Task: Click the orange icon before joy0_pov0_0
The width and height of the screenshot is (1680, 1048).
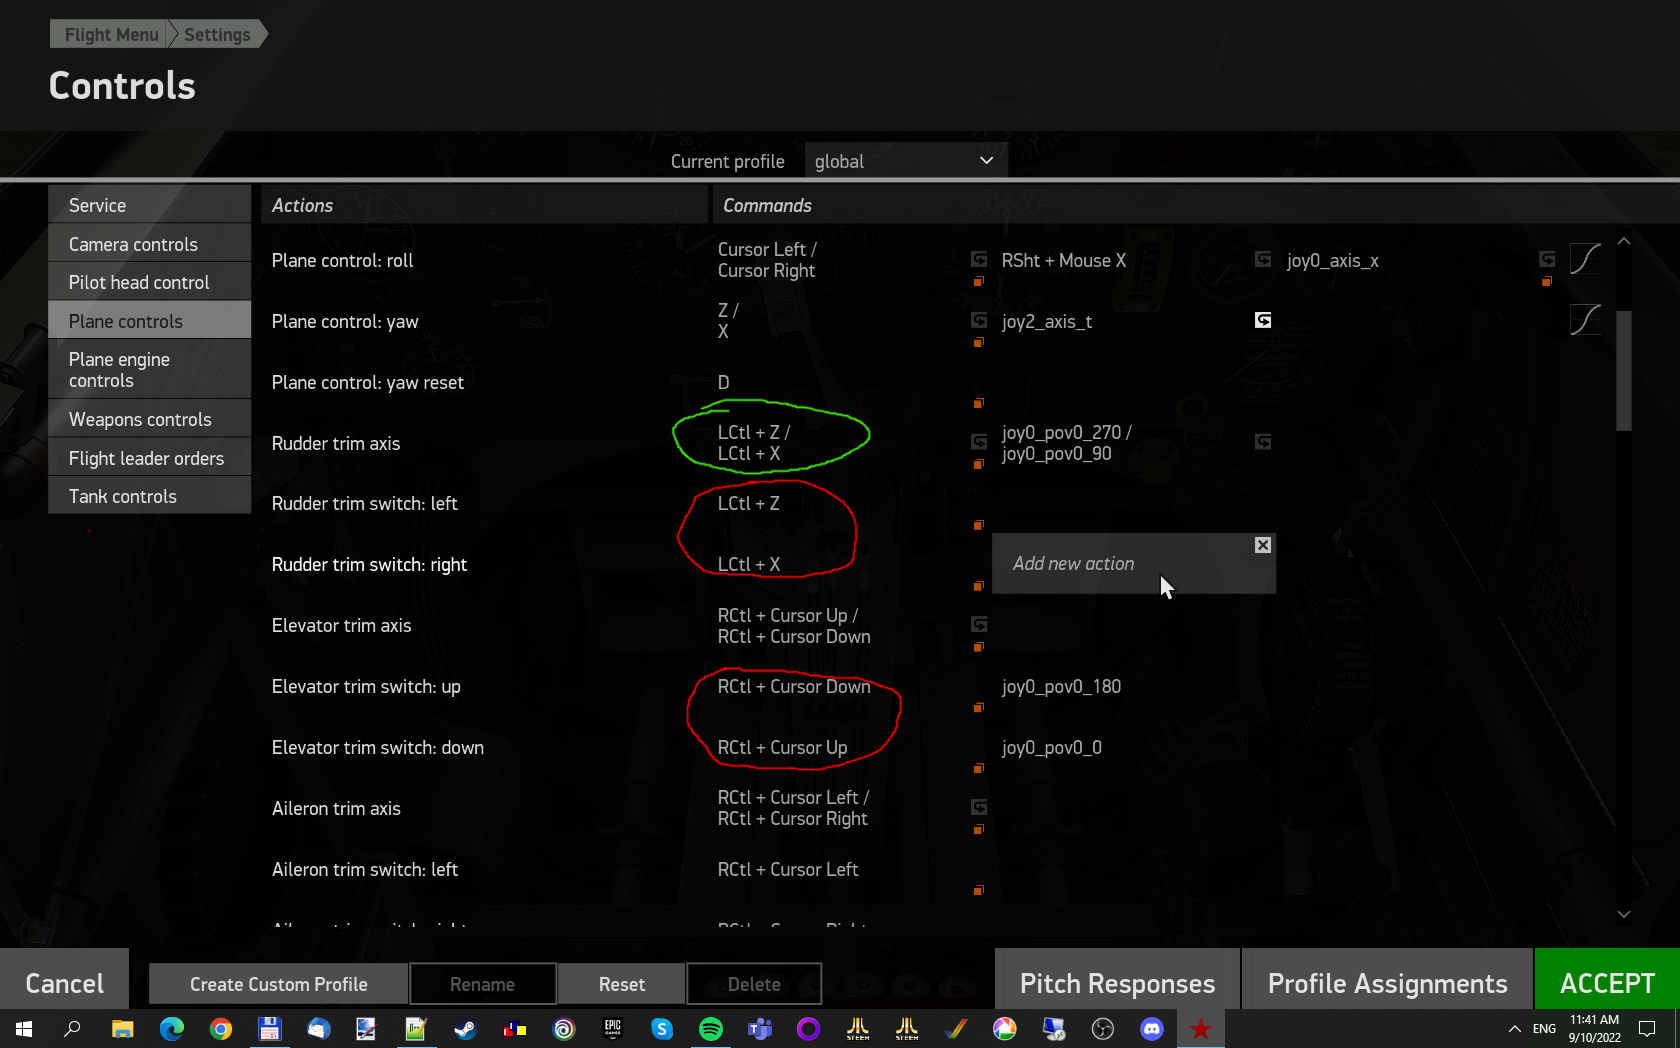Action: [x=979, y=769]
